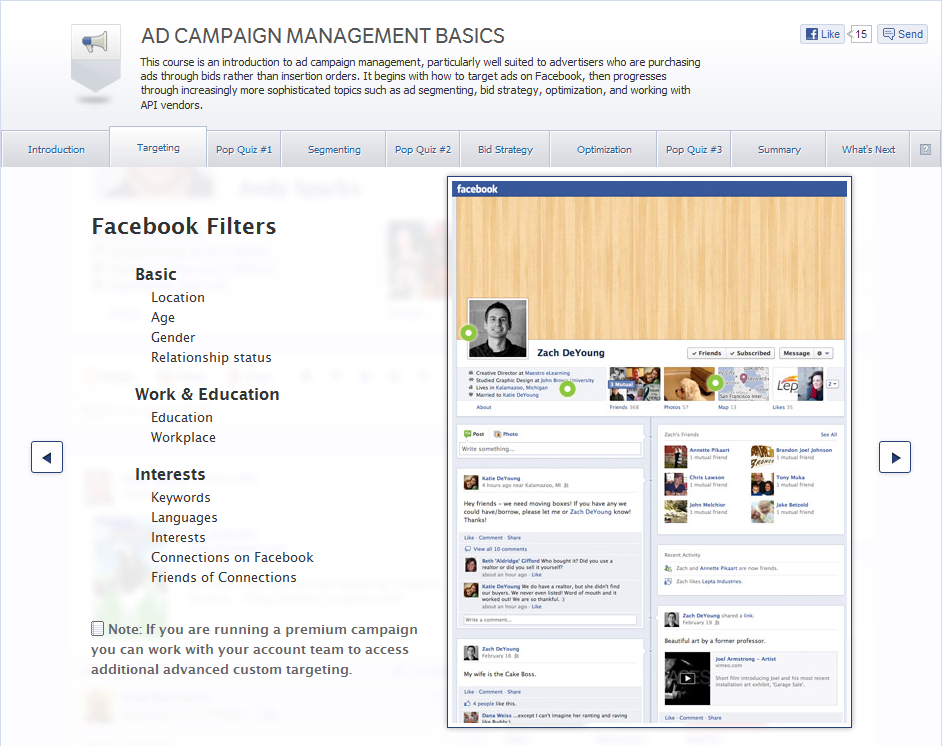Open the Likes thumbnail
This screenshot has width=942, height=746.
click(x=798, y=384)
